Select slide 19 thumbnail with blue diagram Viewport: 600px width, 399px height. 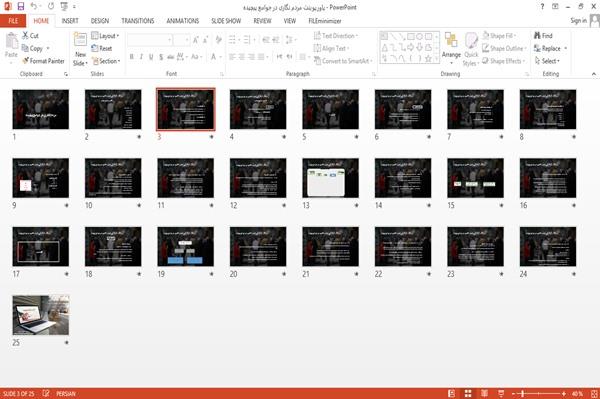click(186, 246)
